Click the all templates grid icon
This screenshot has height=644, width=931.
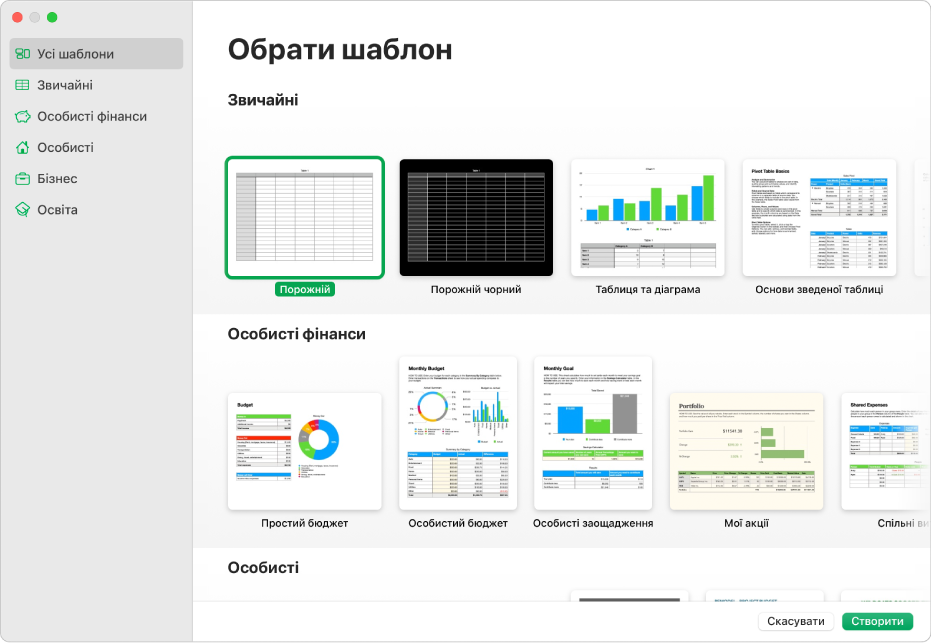23,54
